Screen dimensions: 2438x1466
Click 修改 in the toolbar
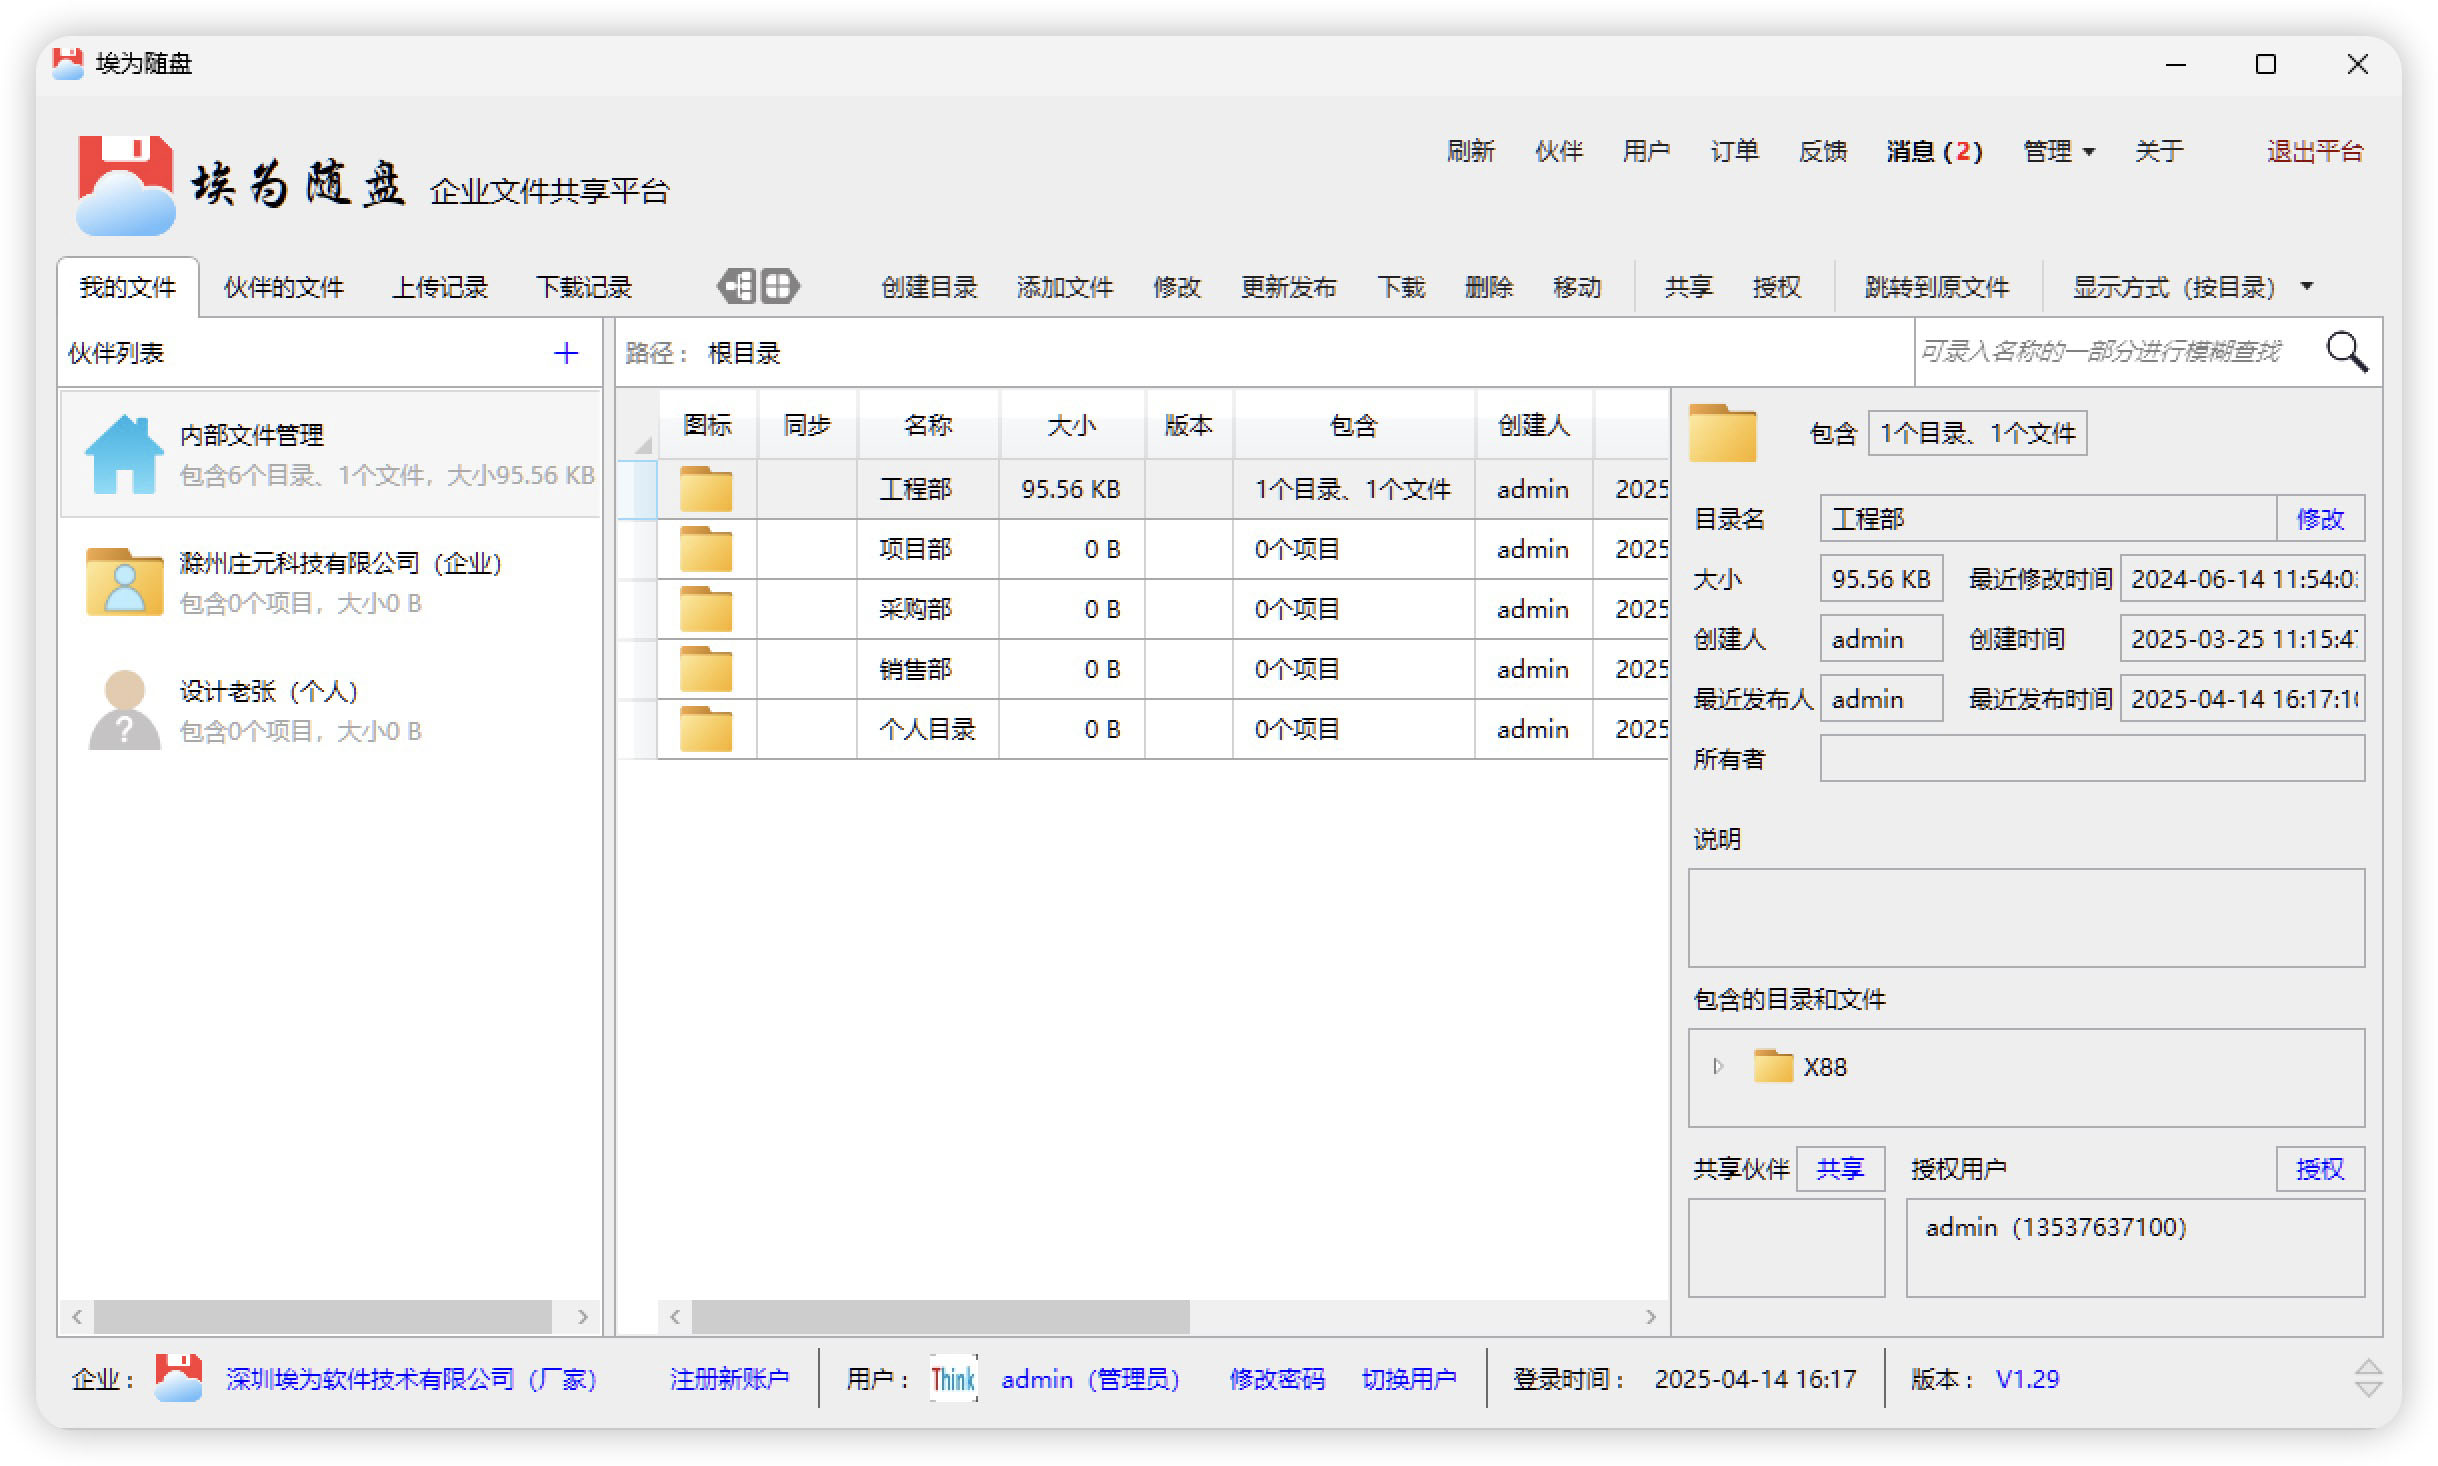pyautogui.click(x=1177, y=288)
